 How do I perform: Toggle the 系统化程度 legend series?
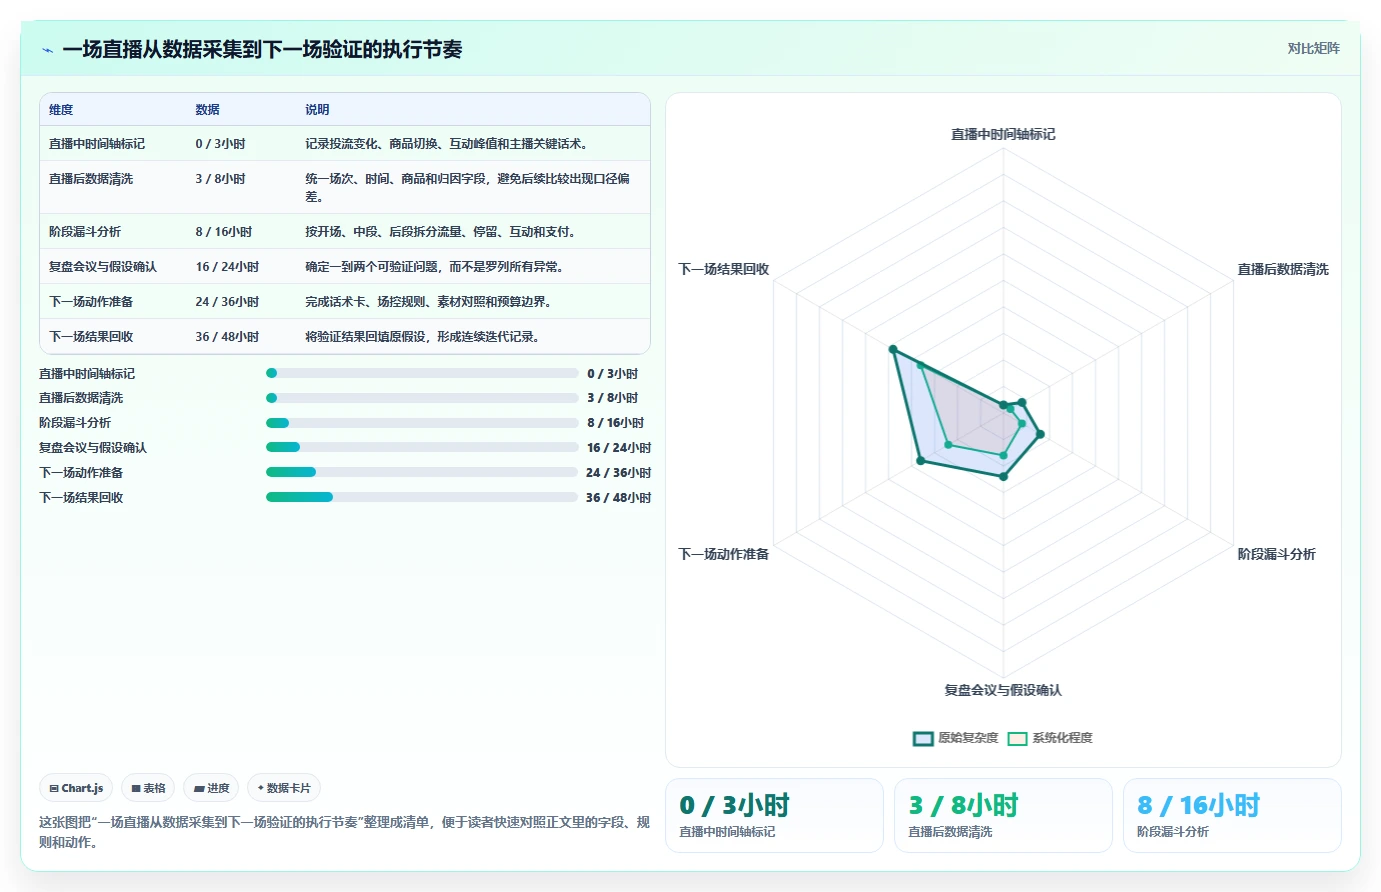pos(1050,738)
